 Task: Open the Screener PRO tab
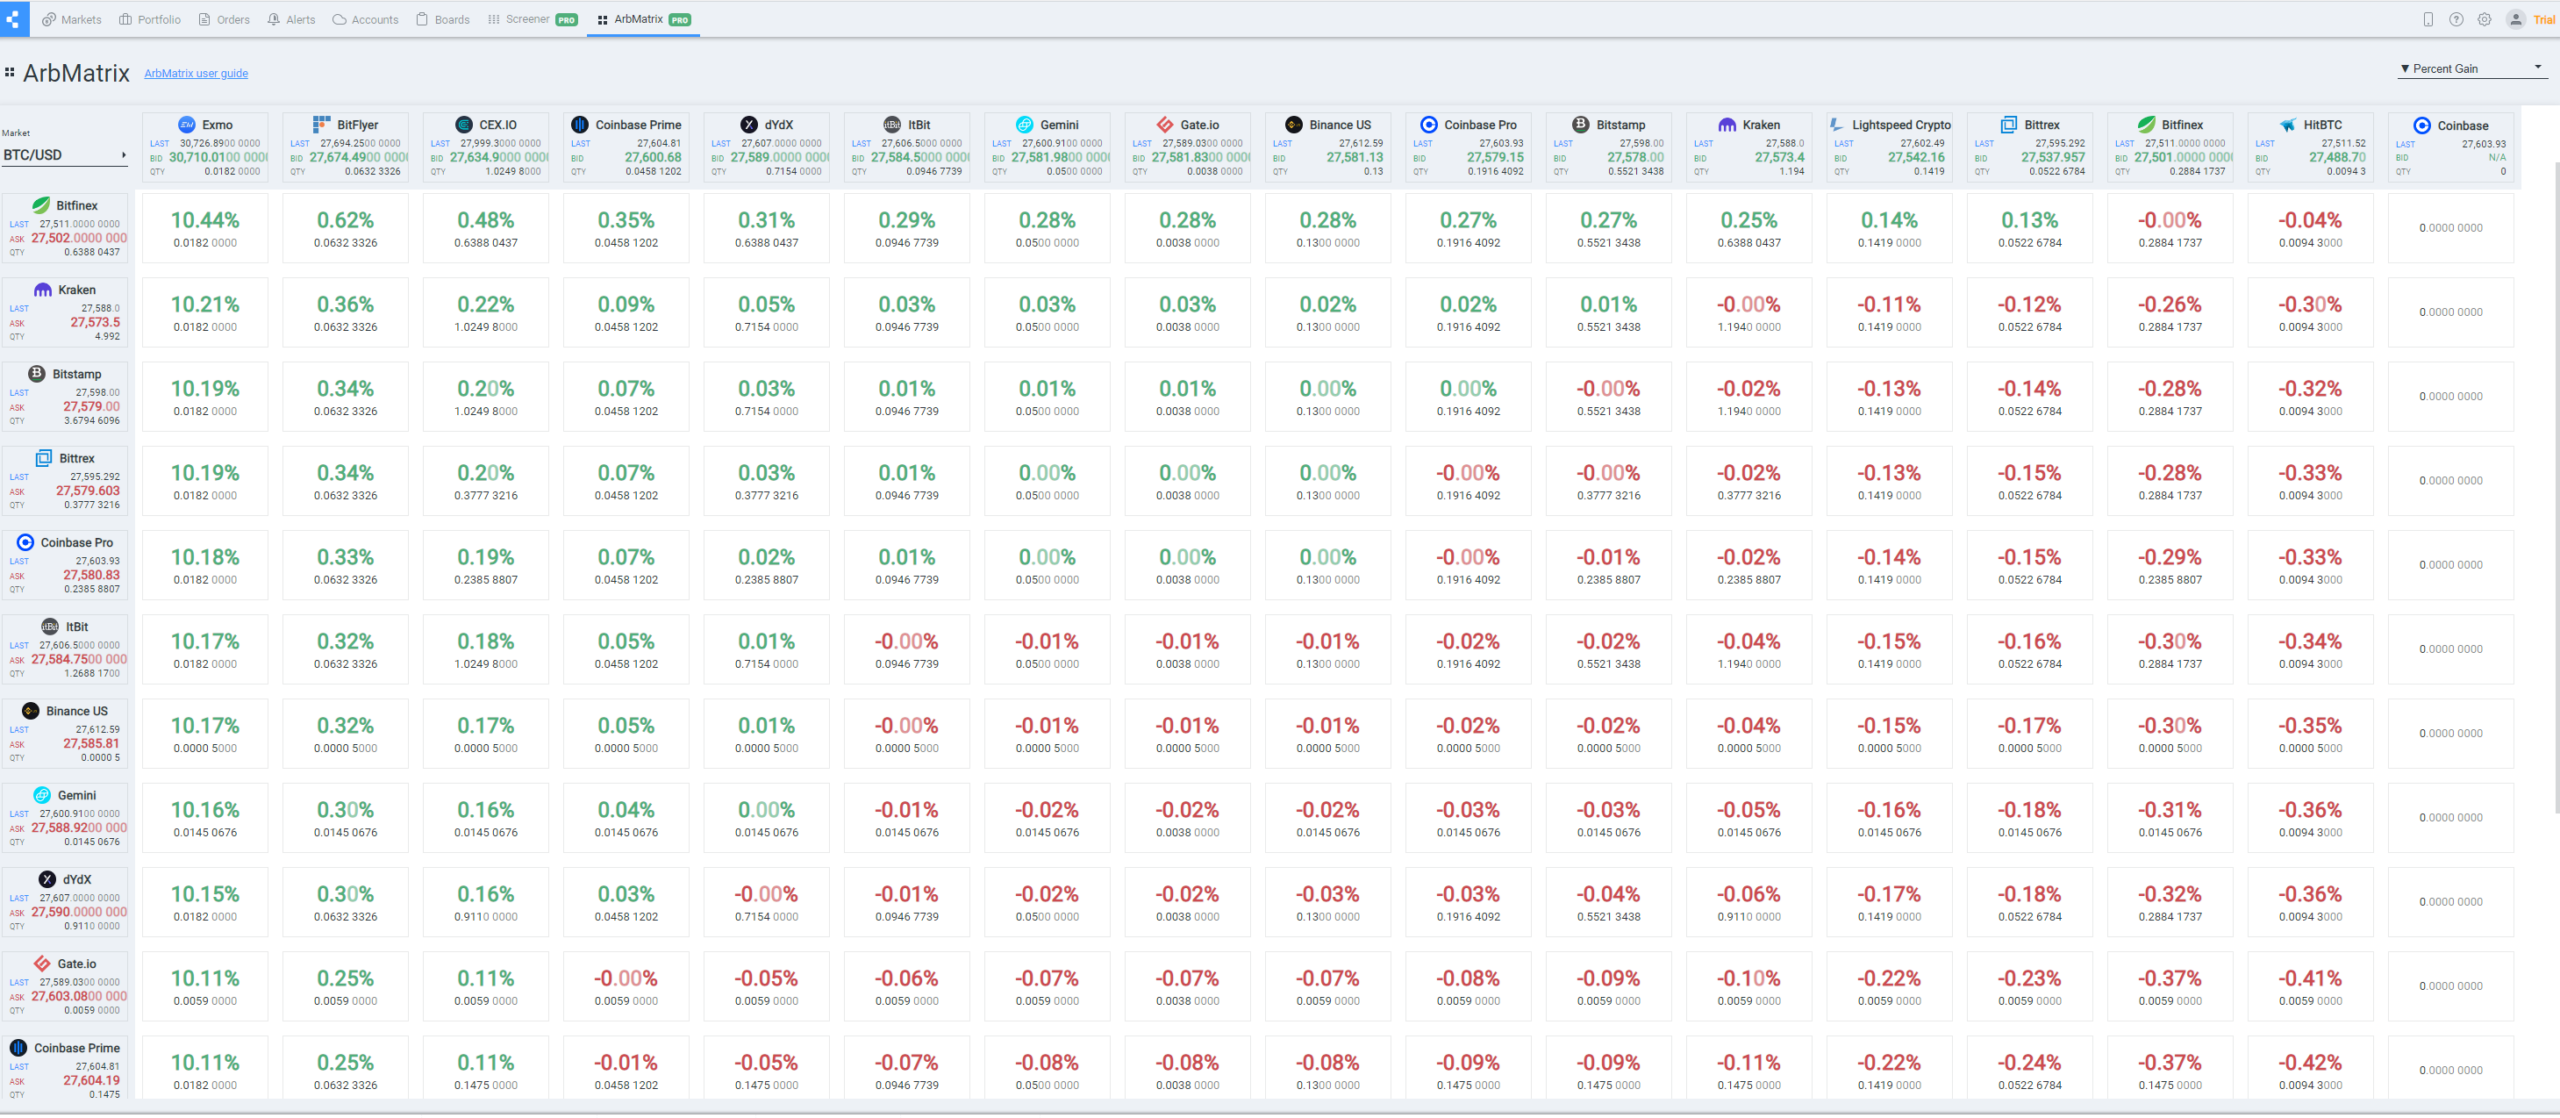[533, 19]
